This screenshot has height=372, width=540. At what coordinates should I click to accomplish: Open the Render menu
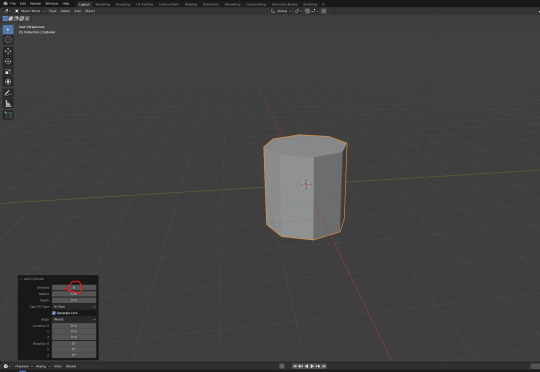click(35, 3)
